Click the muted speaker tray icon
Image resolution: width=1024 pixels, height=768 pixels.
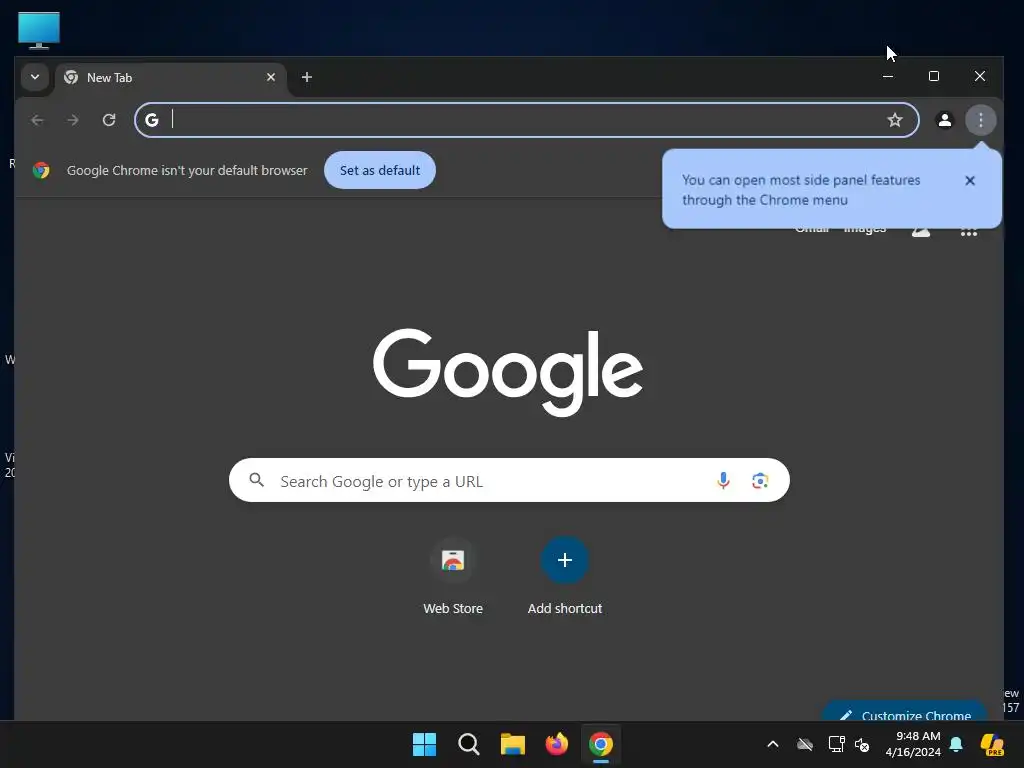coord(862,744)
